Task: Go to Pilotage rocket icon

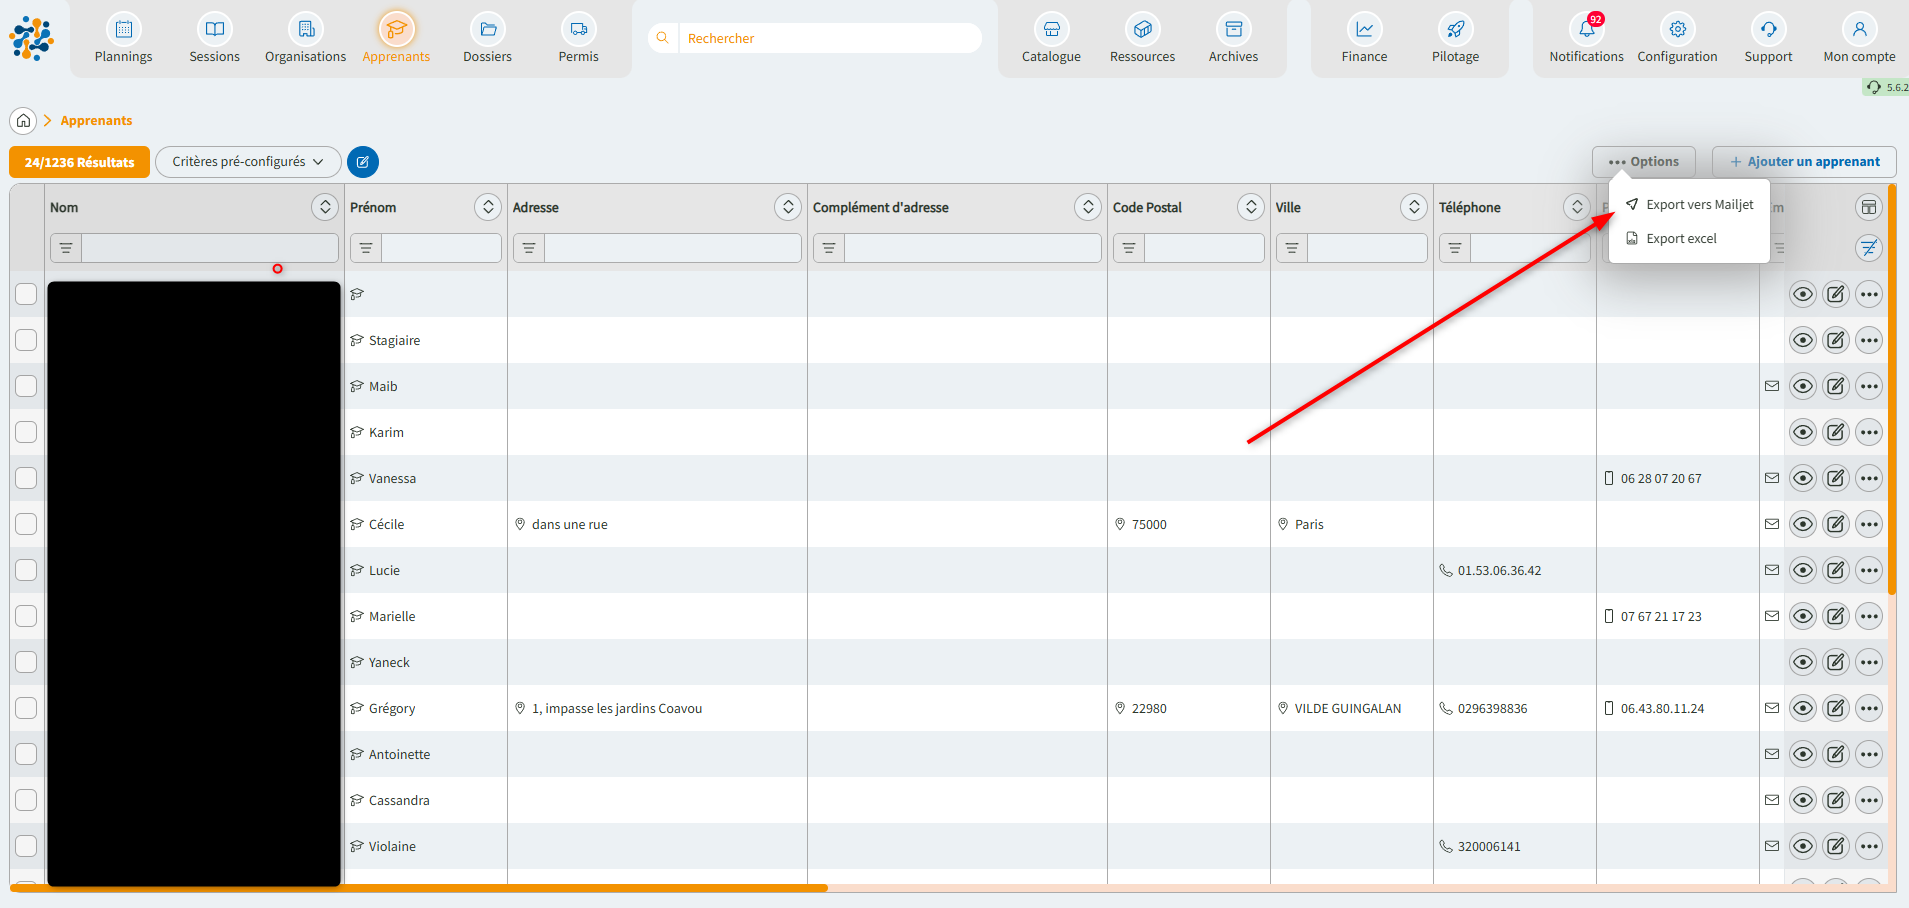Action: tap(1455, 30)
